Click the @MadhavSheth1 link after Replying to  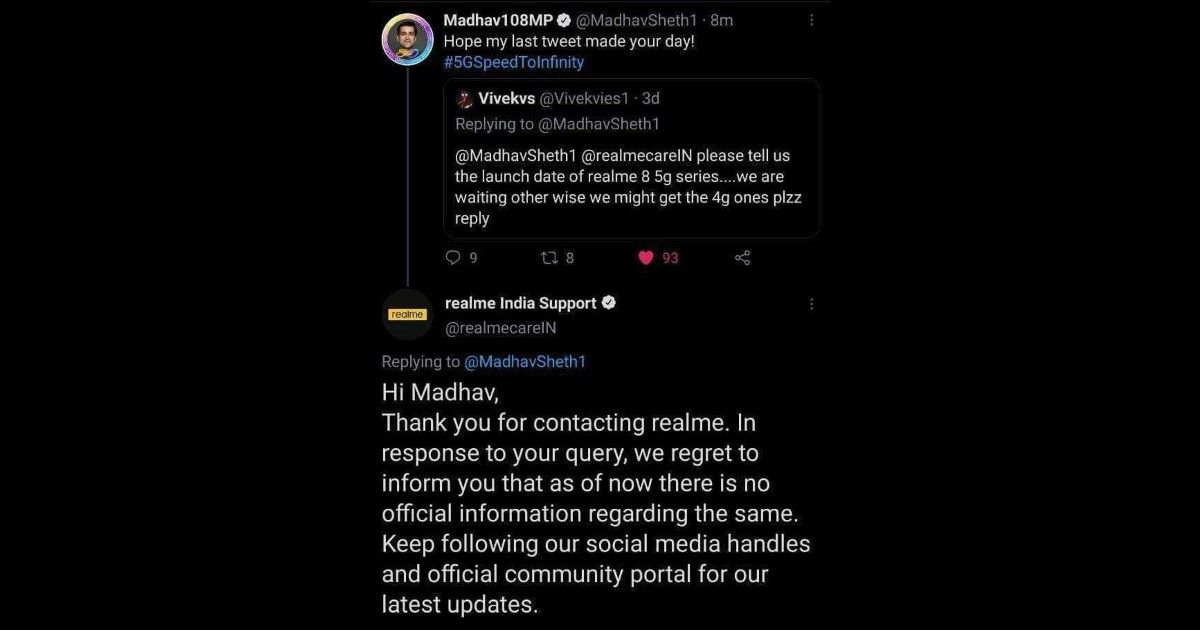point(525,362)
